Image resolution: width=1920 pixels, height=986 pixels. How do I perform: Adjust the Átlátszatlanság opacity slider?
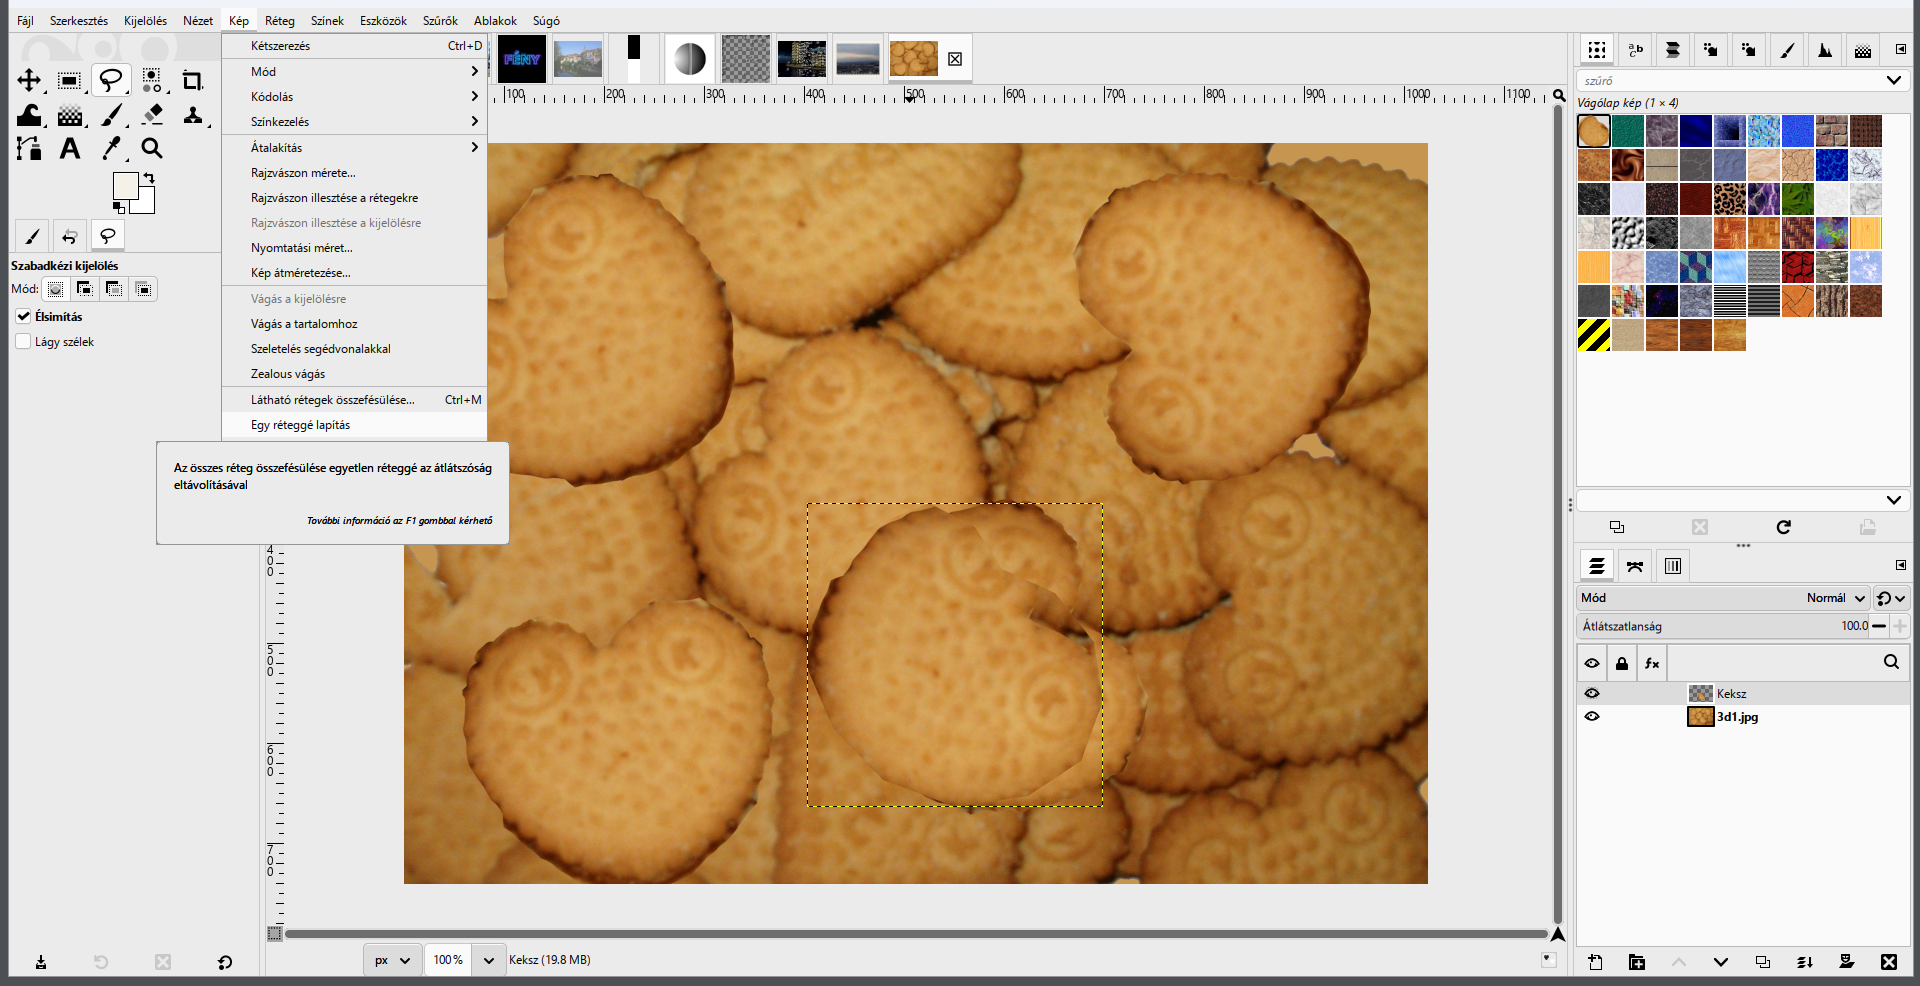point(1723,626)
